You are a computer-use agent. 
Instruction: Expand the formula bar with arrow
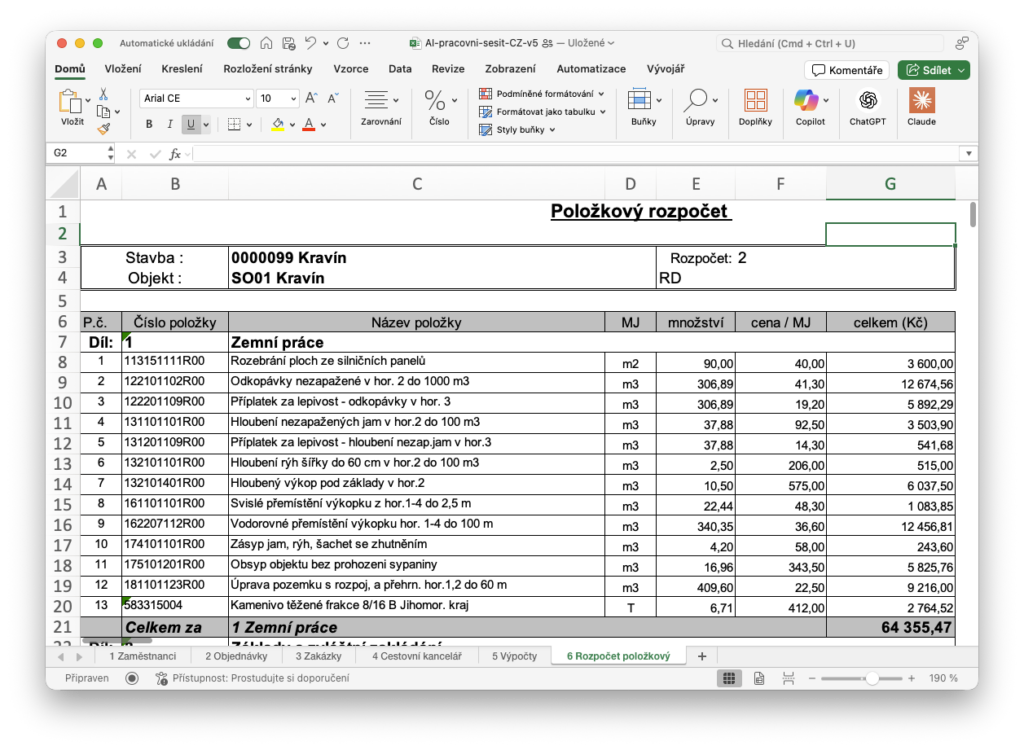[968, 154]
